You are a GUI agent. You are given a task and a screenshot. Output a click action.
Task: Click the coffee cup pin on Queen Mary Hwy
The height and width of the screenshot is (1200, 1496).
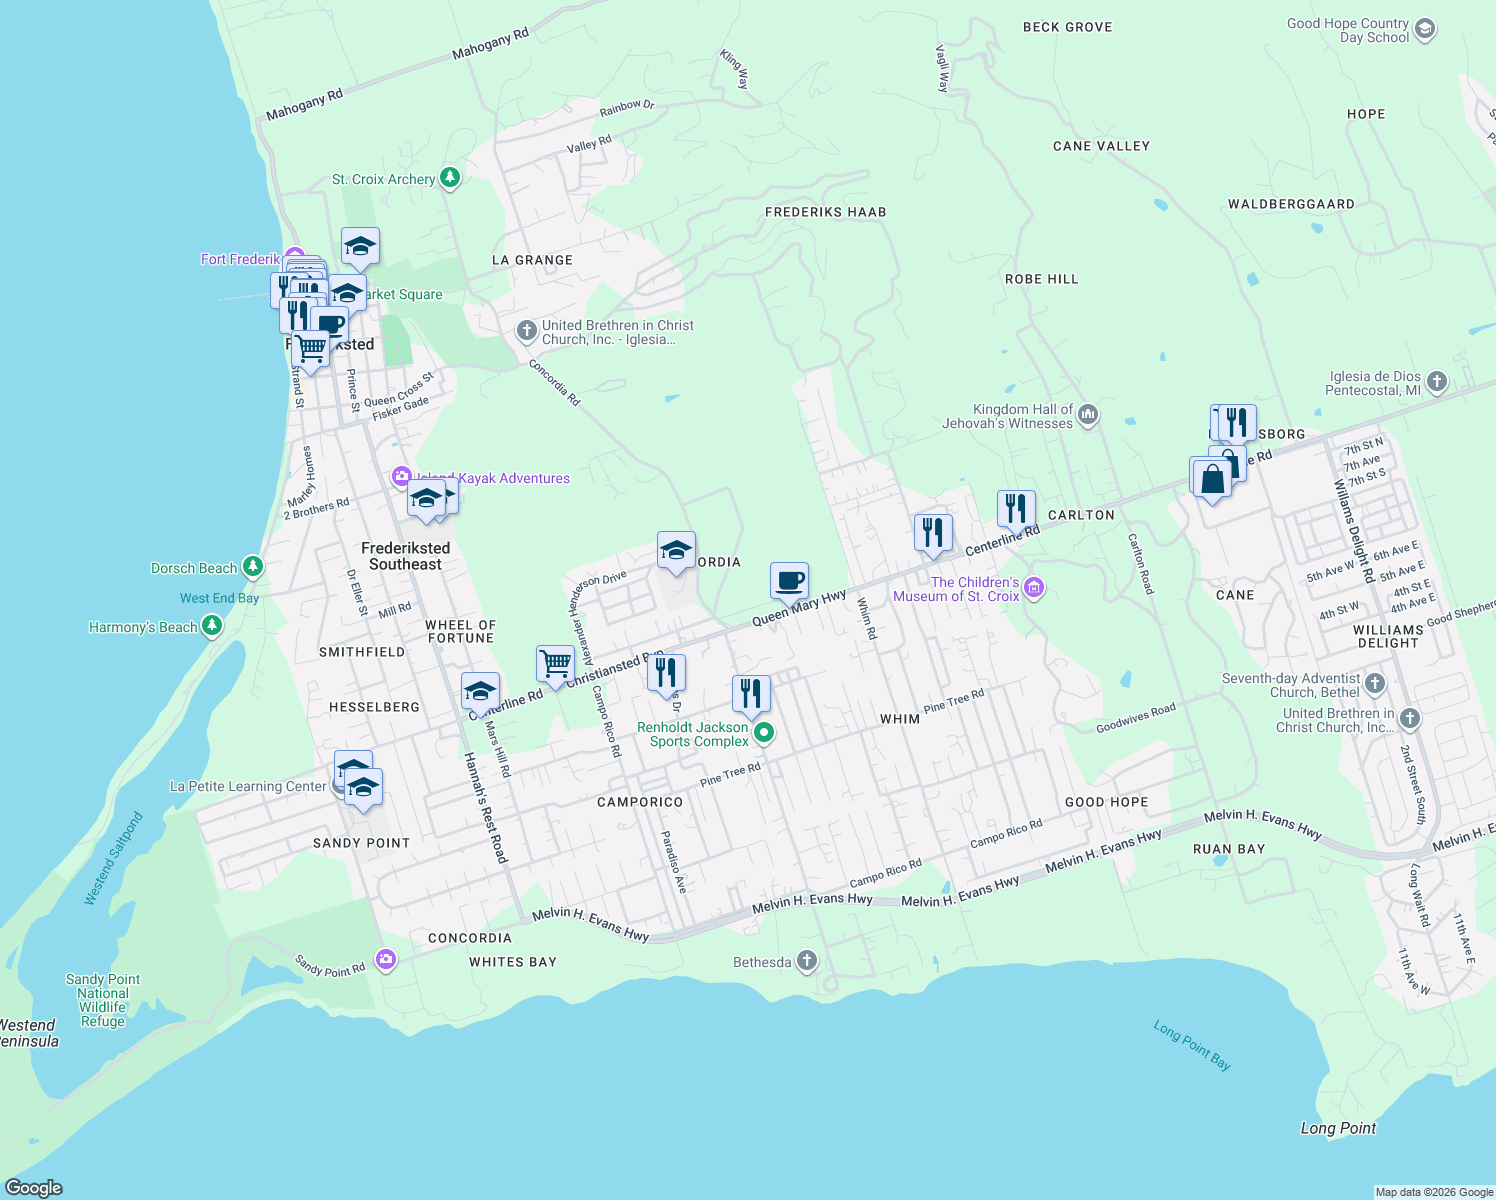(x=789, y=583)
